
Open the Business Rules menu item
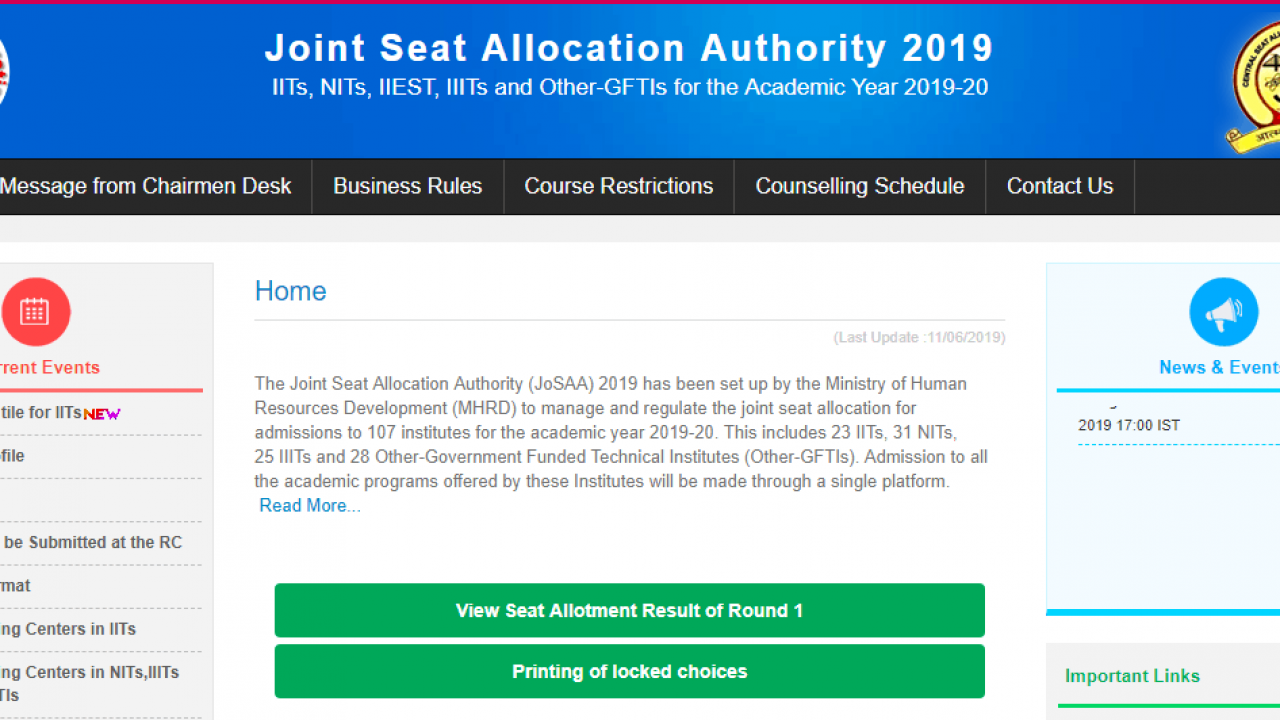click(407, 186)
